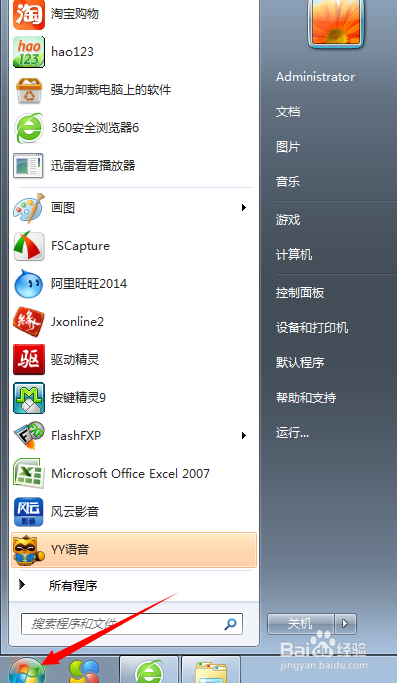Open the FlashFXP icon
The height and width of the screenshot is (683, 397).
click(29, 436)
